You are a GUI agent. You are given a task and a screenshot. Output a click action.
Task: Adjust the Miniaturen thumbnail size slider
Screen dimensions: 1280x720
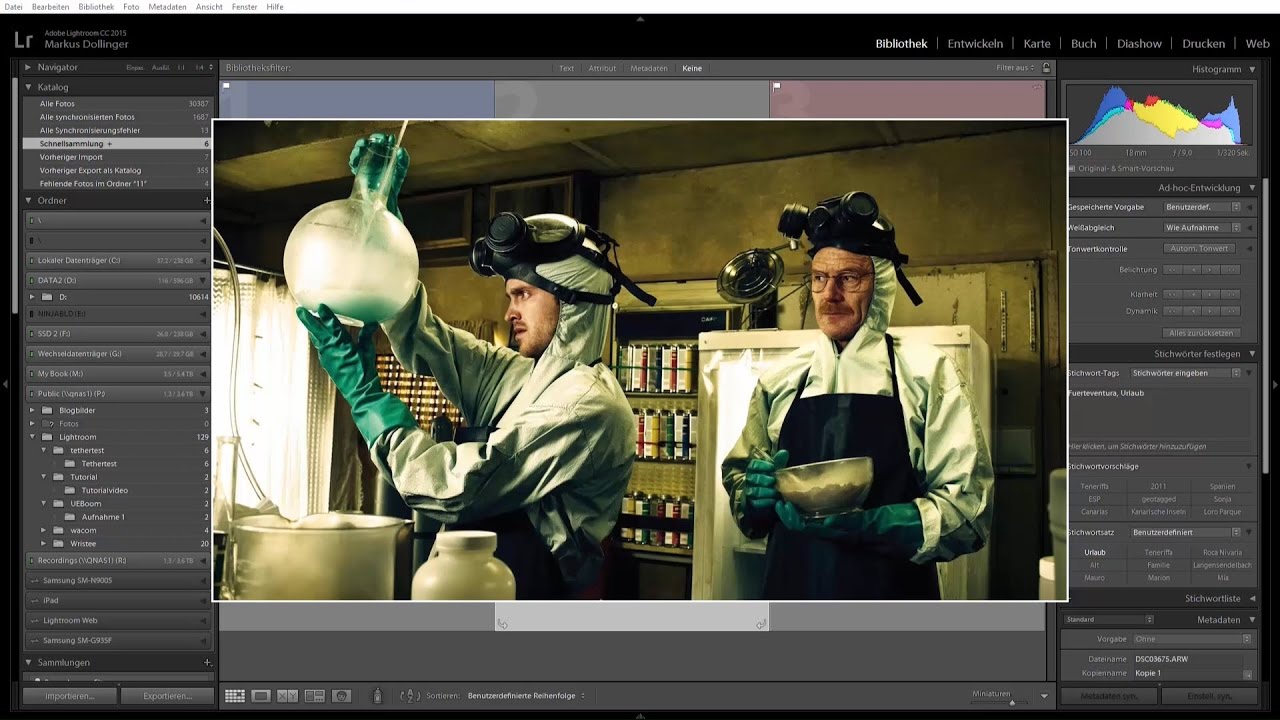tap(1012, 702)
